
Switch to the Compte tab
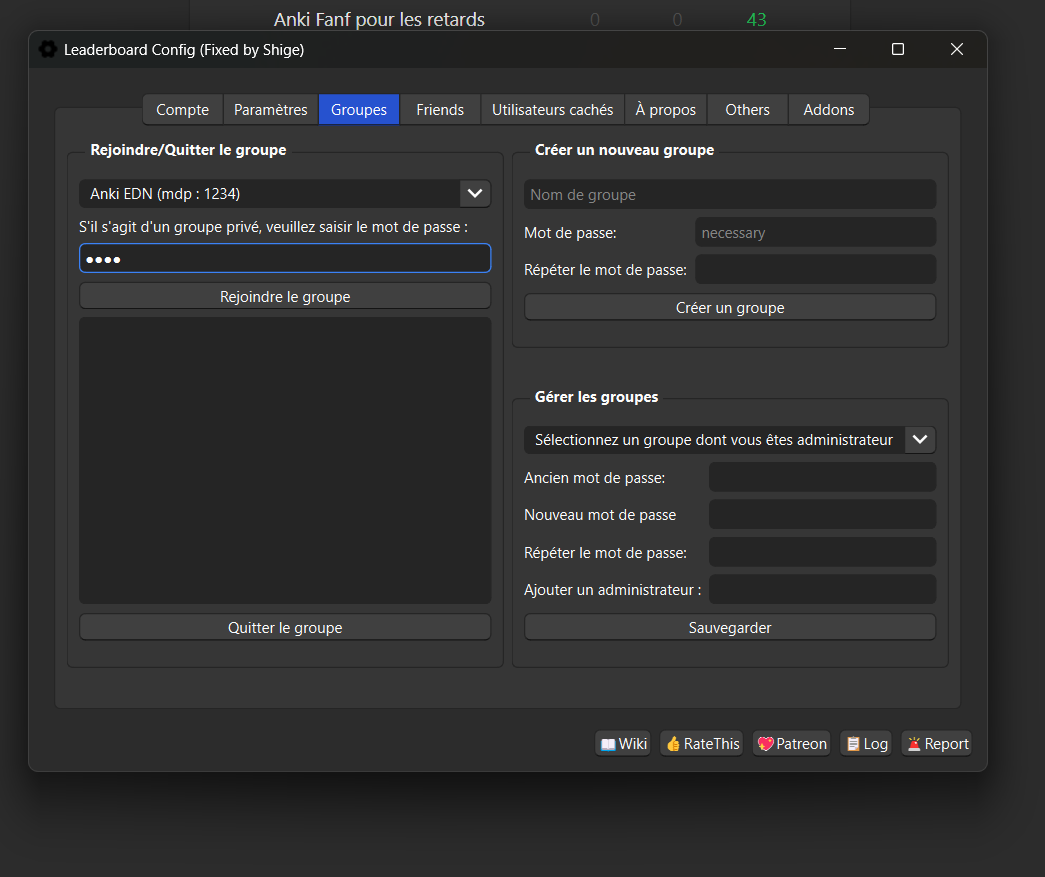point(182,109)
